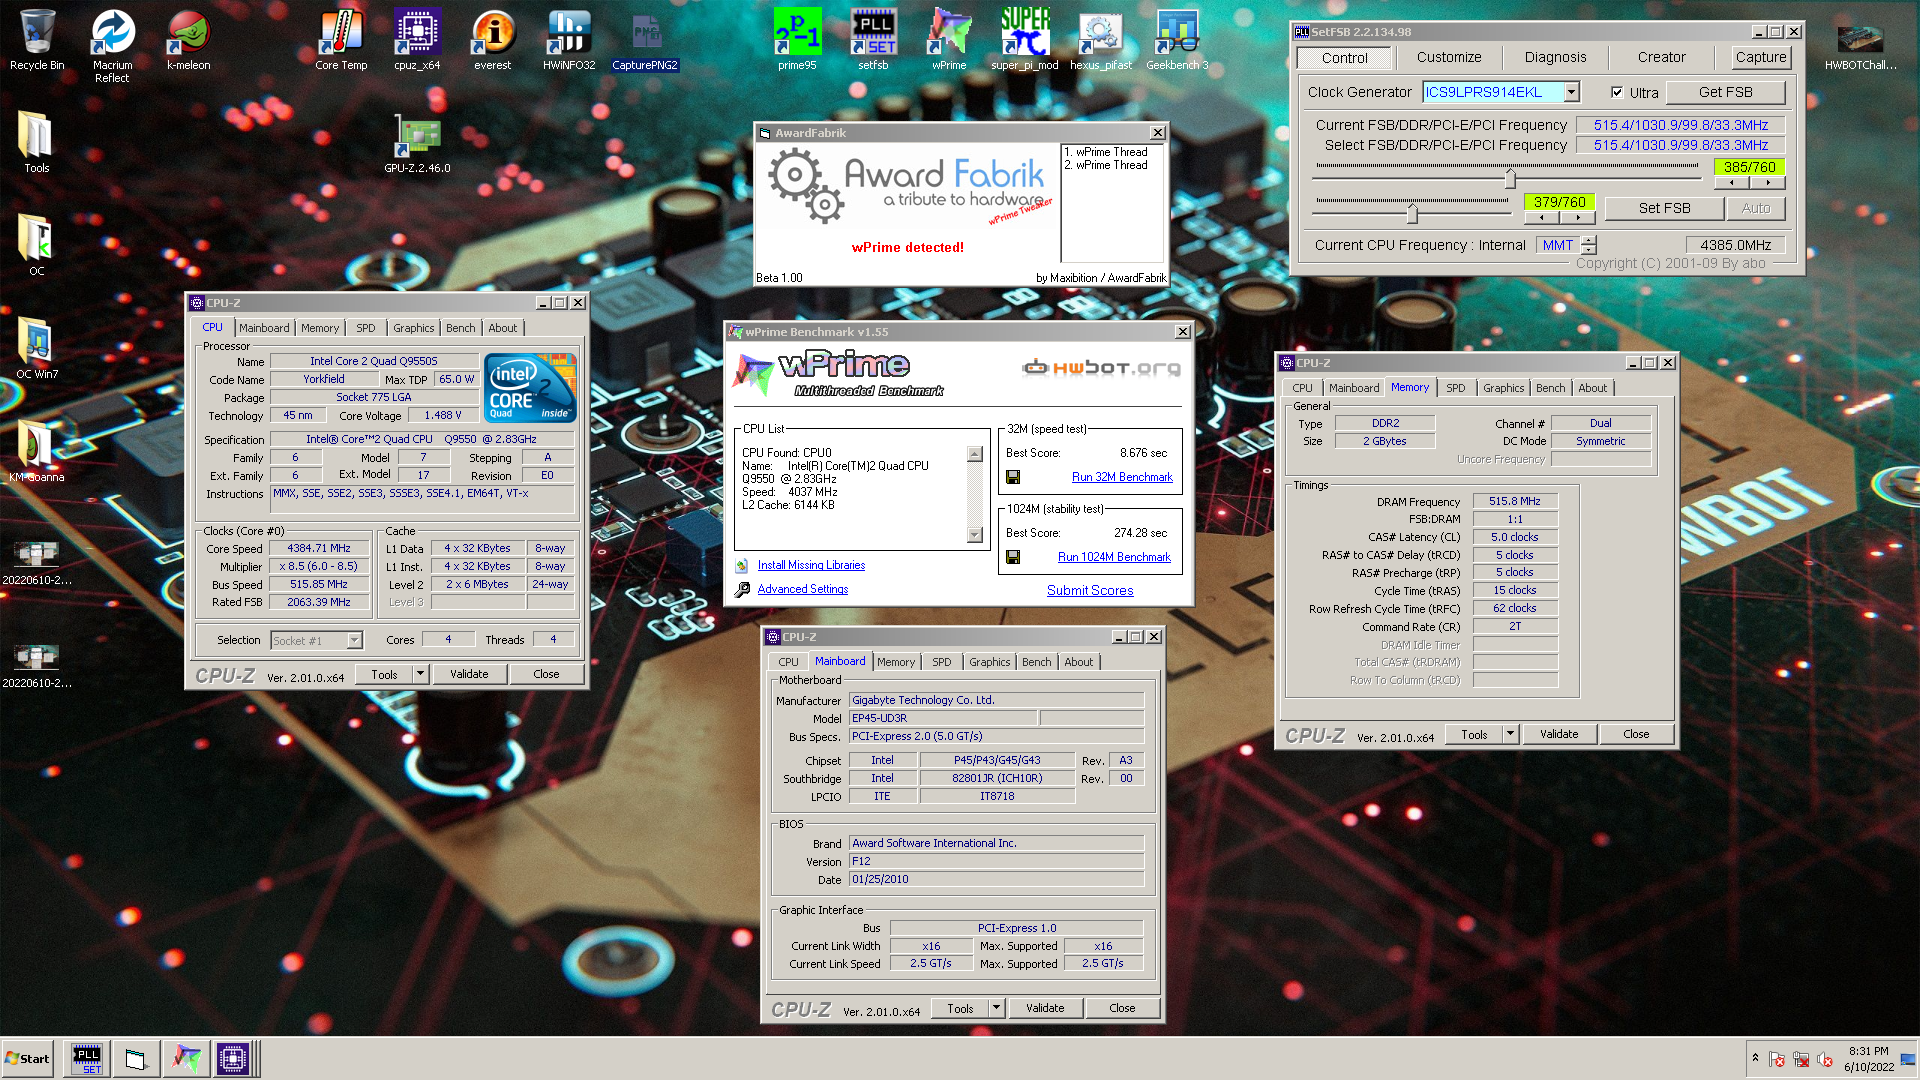Launch hexus_pifast from the desktop
Viewport: 1920px width, 1080px height.
(1101, 40)
